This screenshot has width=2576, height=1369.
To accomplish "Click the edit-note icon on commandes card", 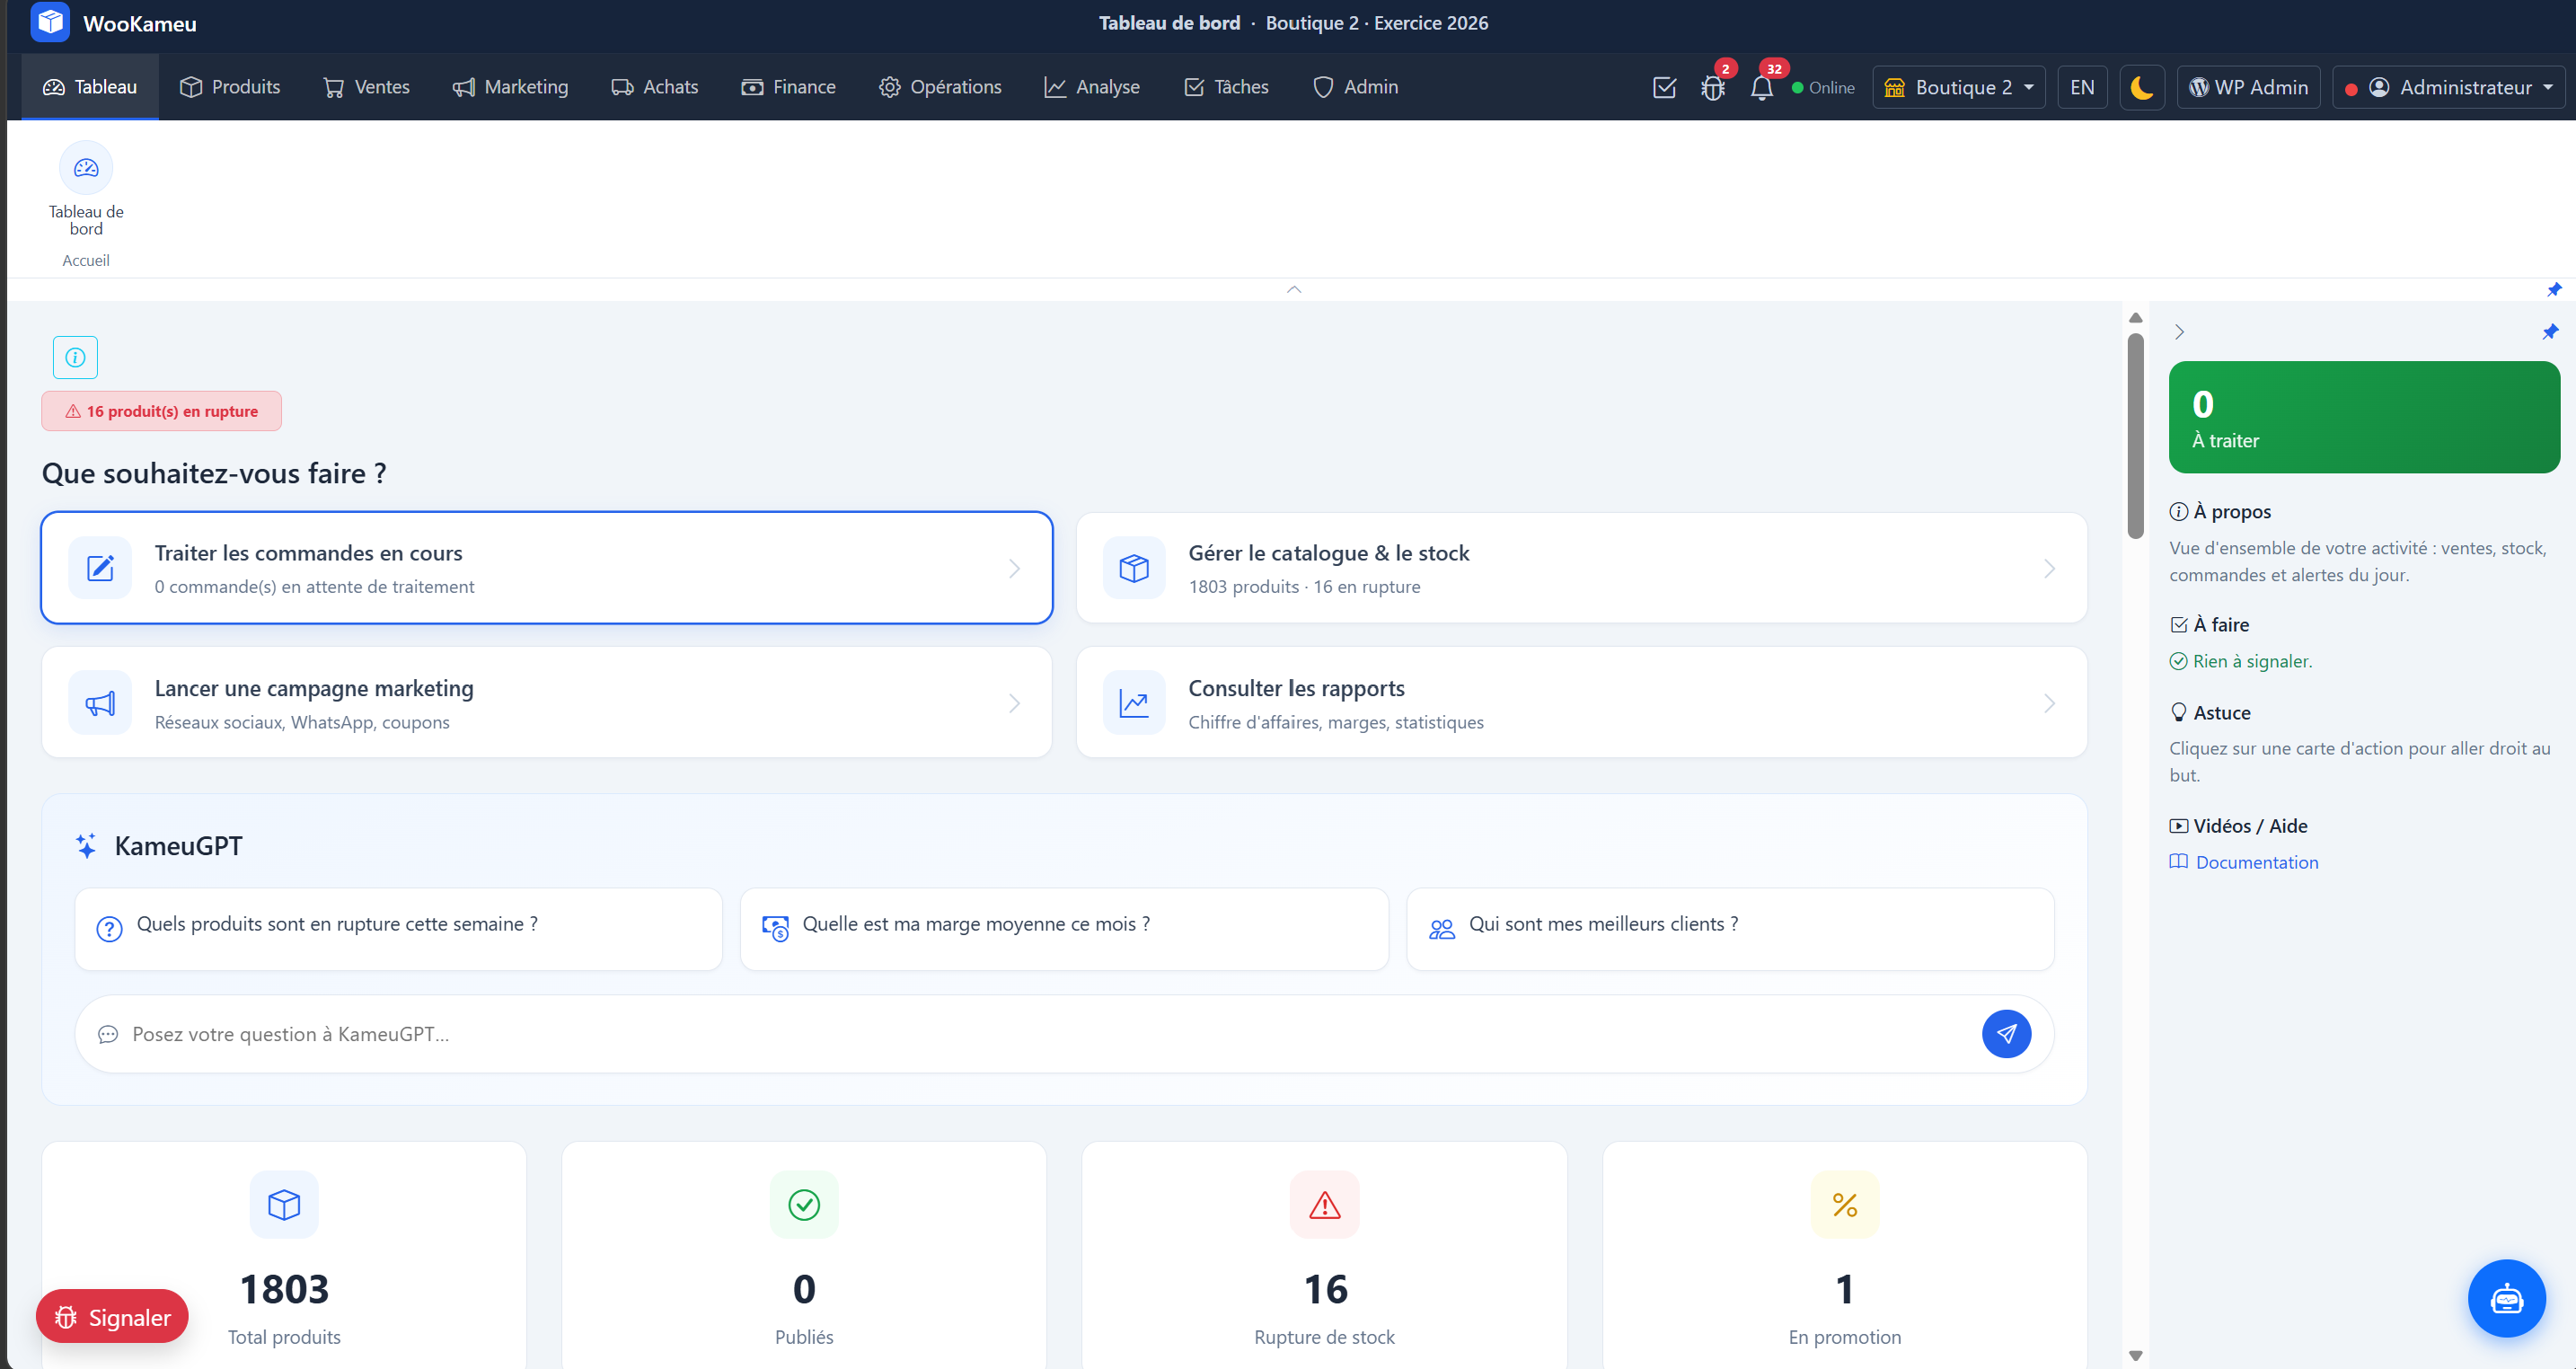I will [x=100, y=568].
